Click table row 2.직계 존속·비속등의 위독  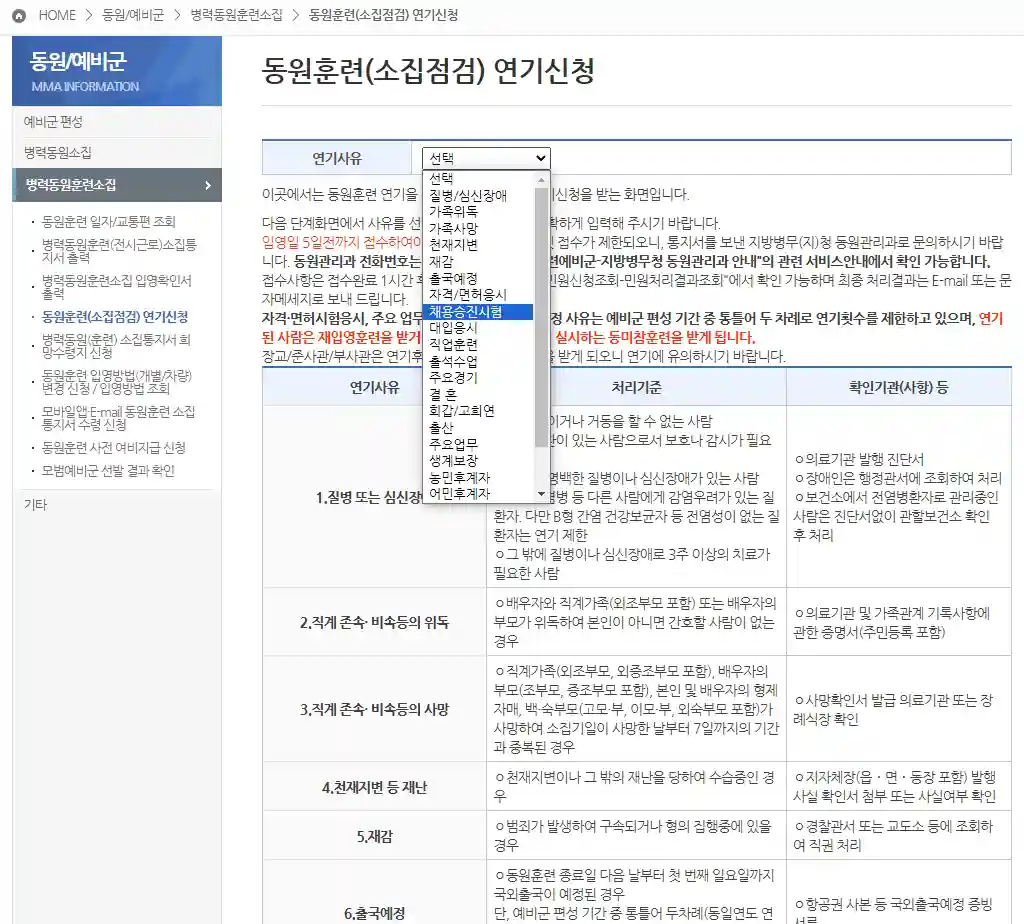(x=637, y=622)
